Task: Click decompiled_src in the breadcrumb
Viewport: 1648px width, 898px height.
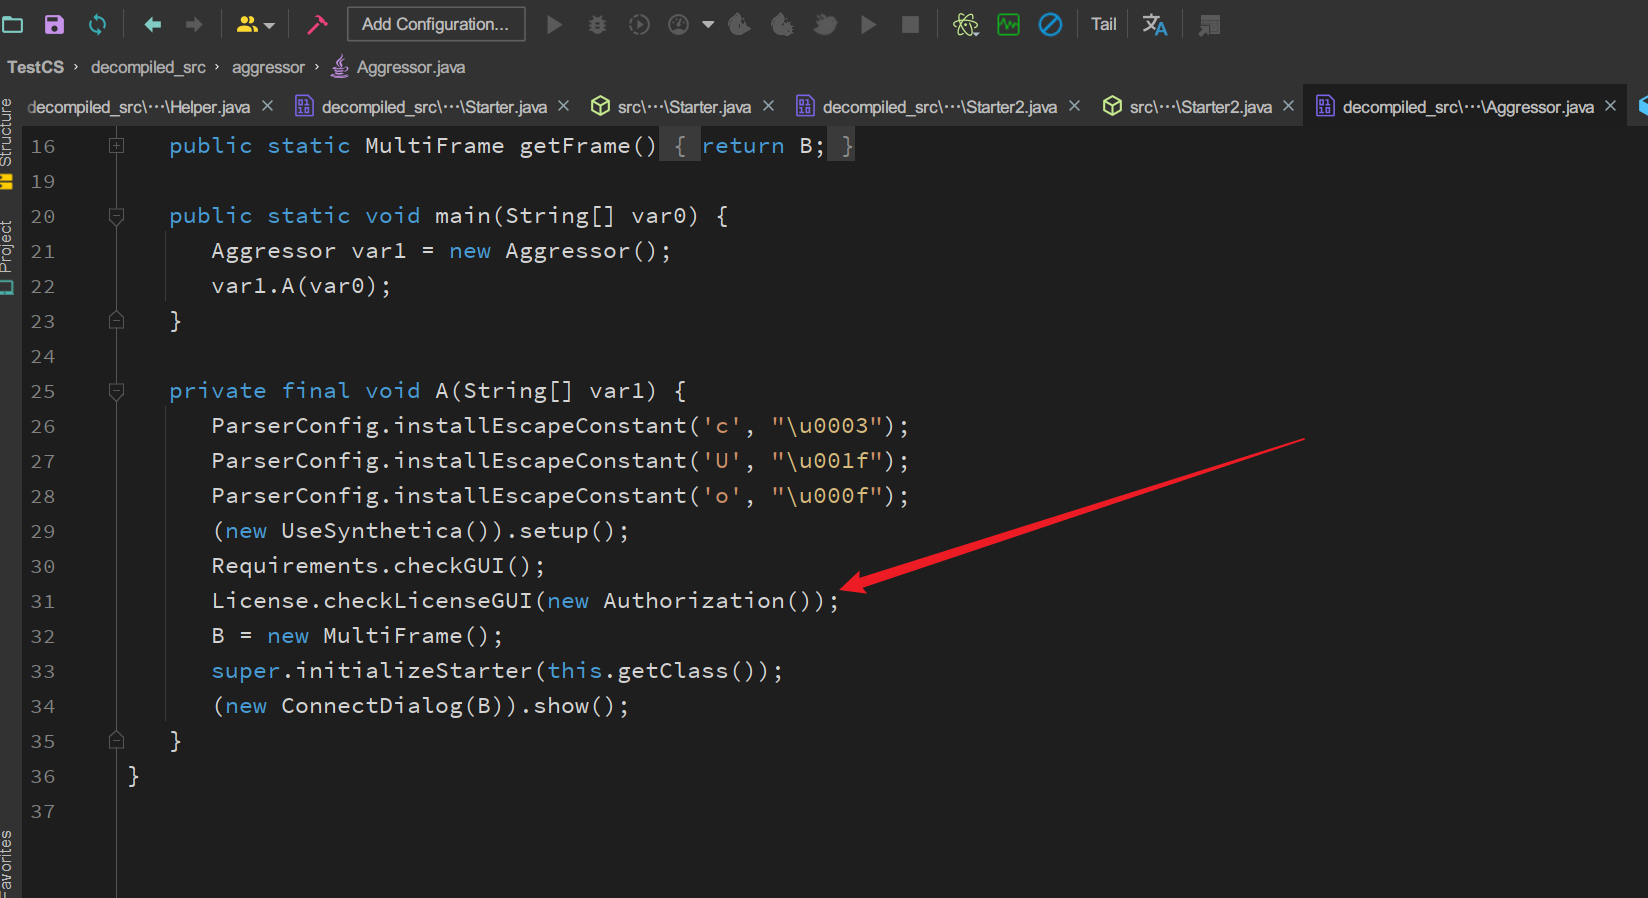Action: [148, 67]
